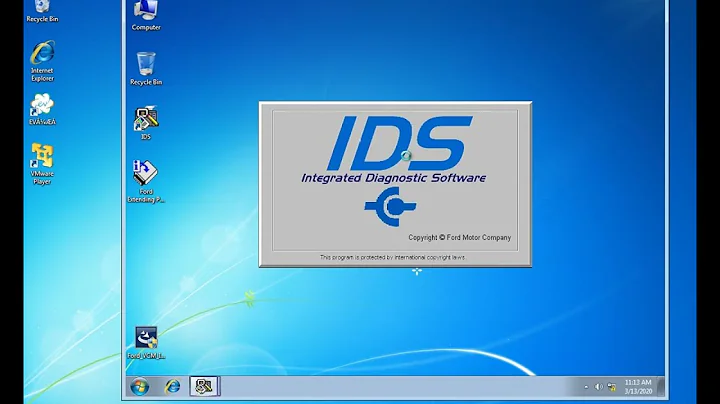
Task: Open Internet Explorer on the host desktop
Action: point(42,61)
